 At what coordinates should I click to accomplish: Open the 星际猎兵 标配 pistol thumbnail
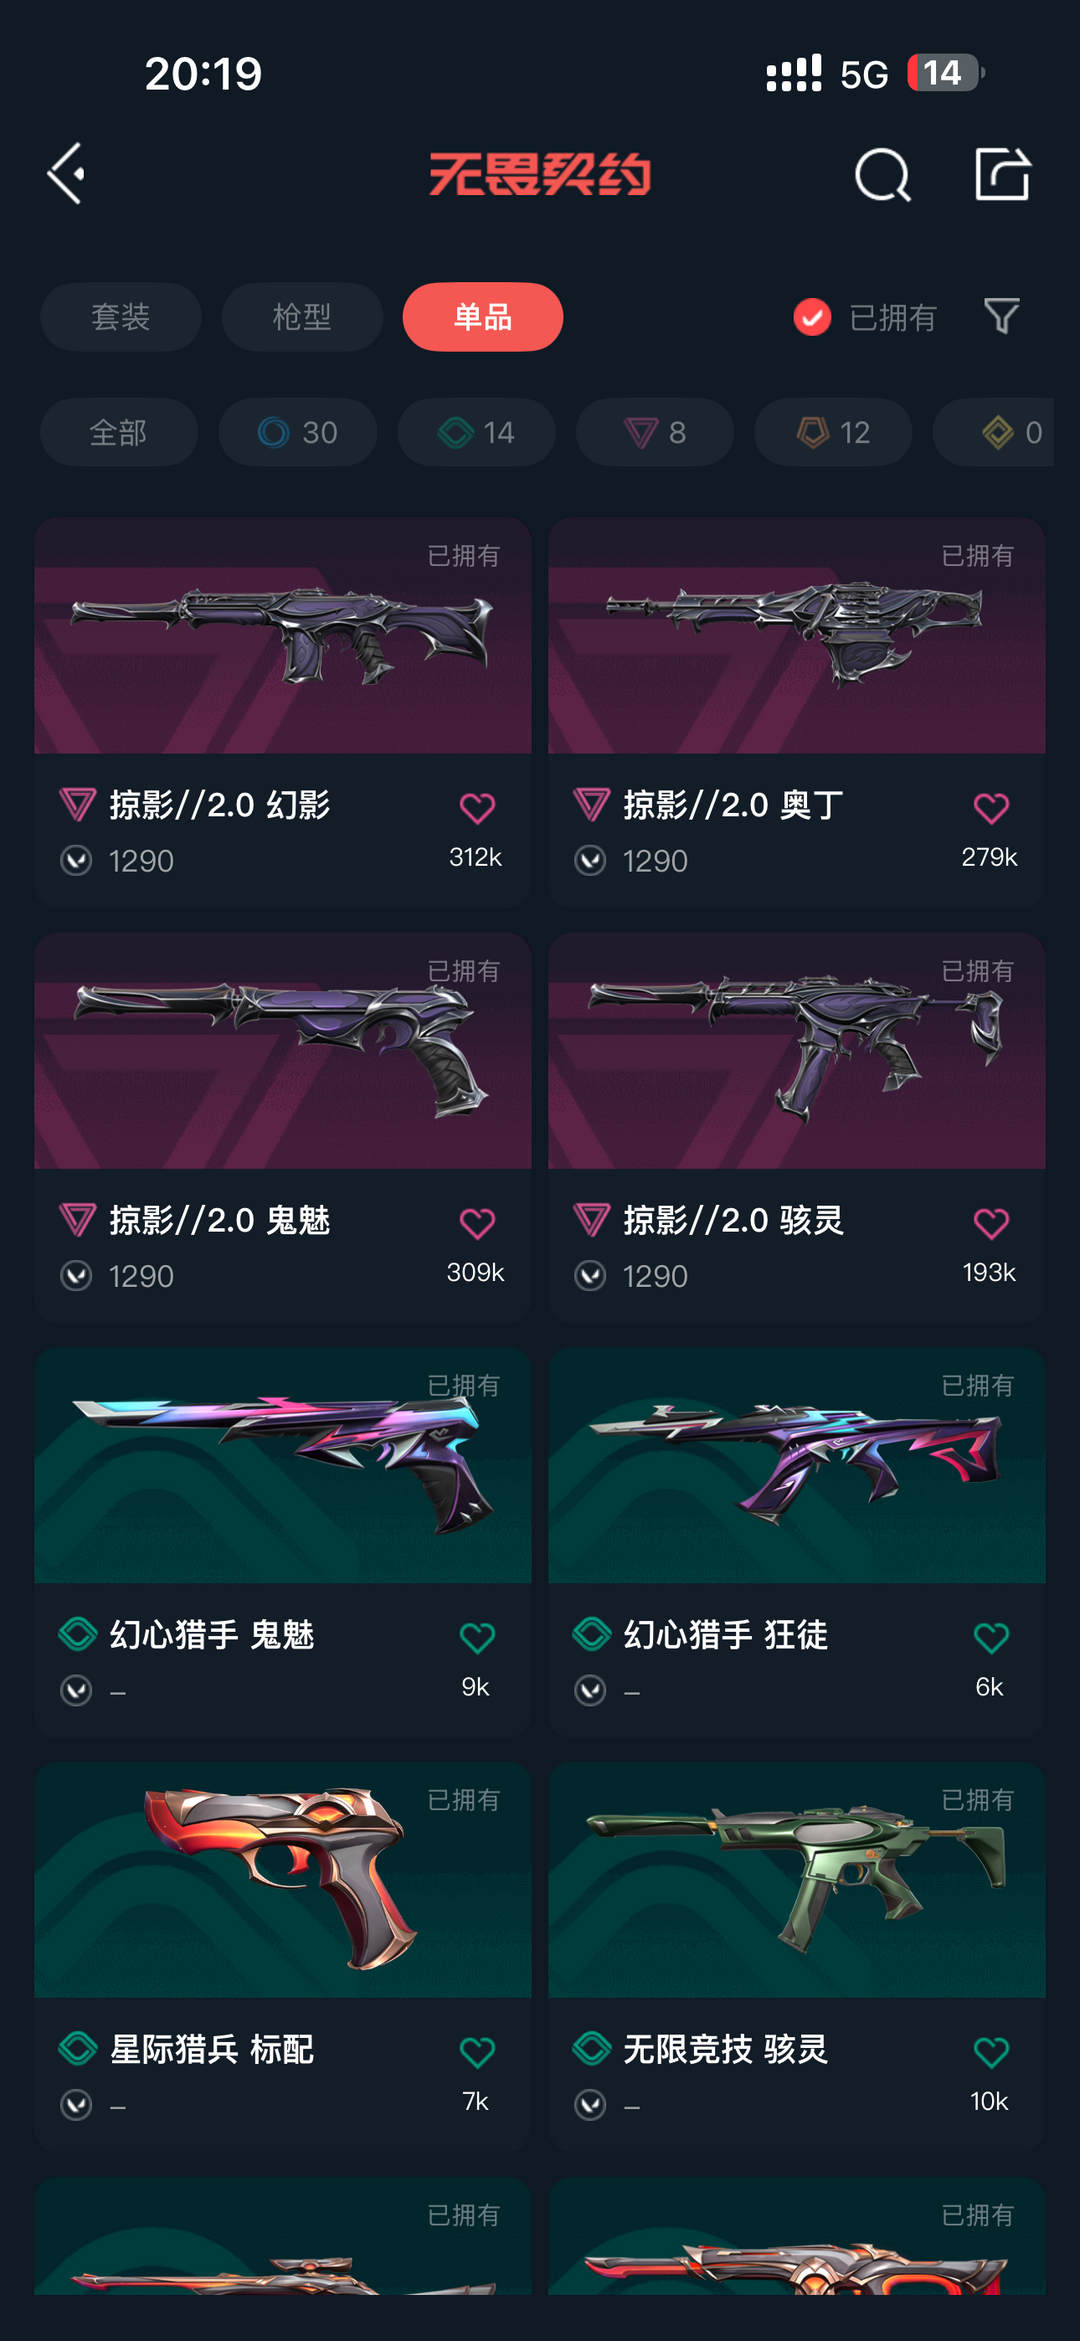click(283, 1880)
